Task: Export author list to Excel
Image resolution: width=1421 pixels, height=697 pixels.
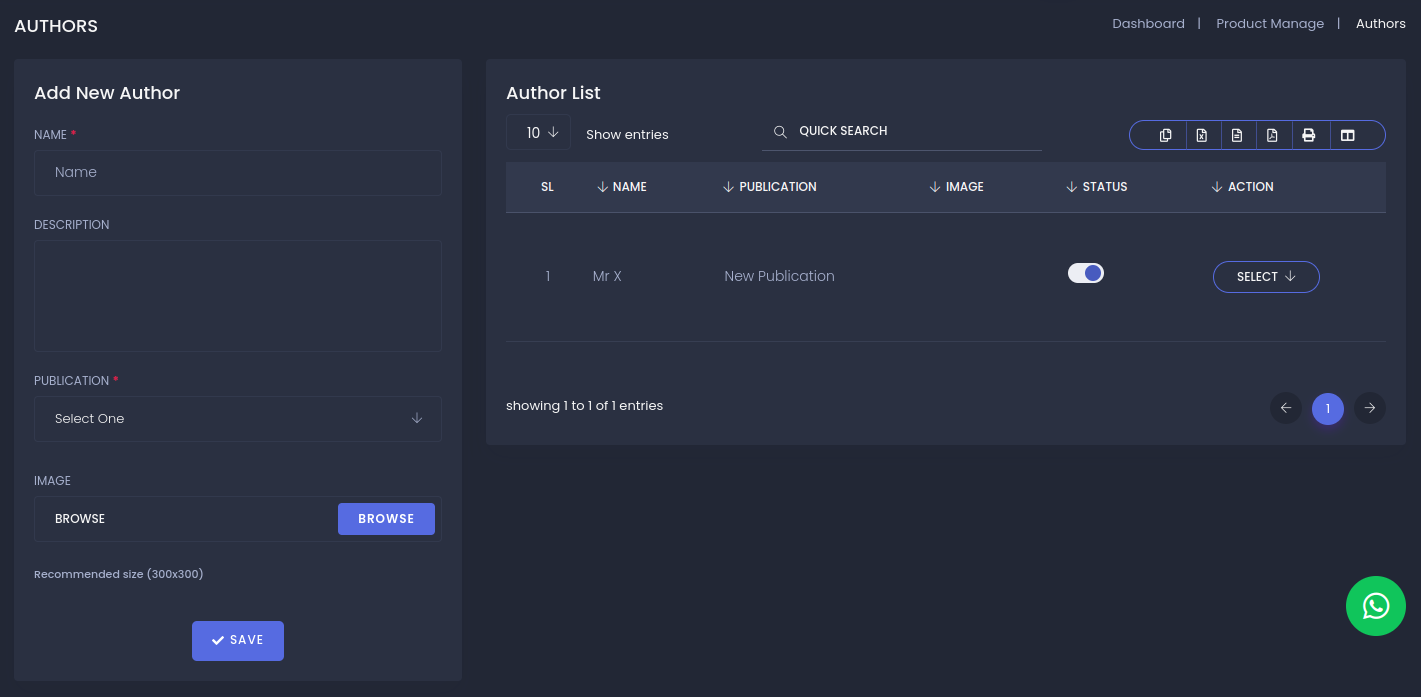Action: coord(1202,135)
